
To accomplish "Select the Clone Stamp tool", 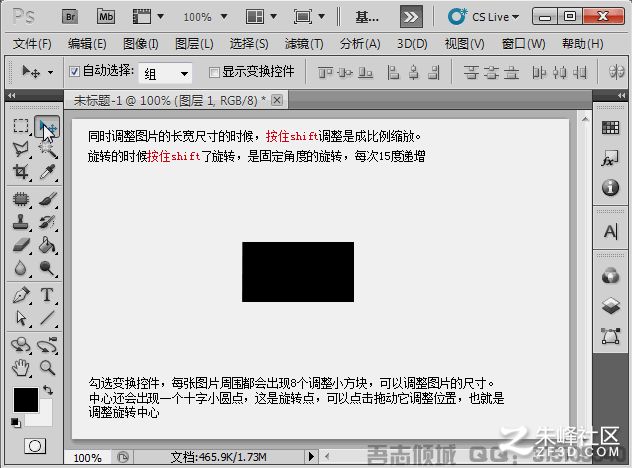I will point(21,222).
